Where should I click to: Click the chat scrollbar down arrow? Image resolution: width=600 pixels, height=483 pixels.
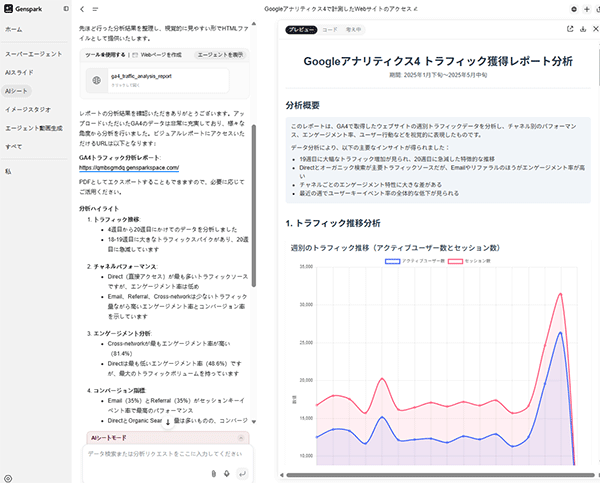254,422
